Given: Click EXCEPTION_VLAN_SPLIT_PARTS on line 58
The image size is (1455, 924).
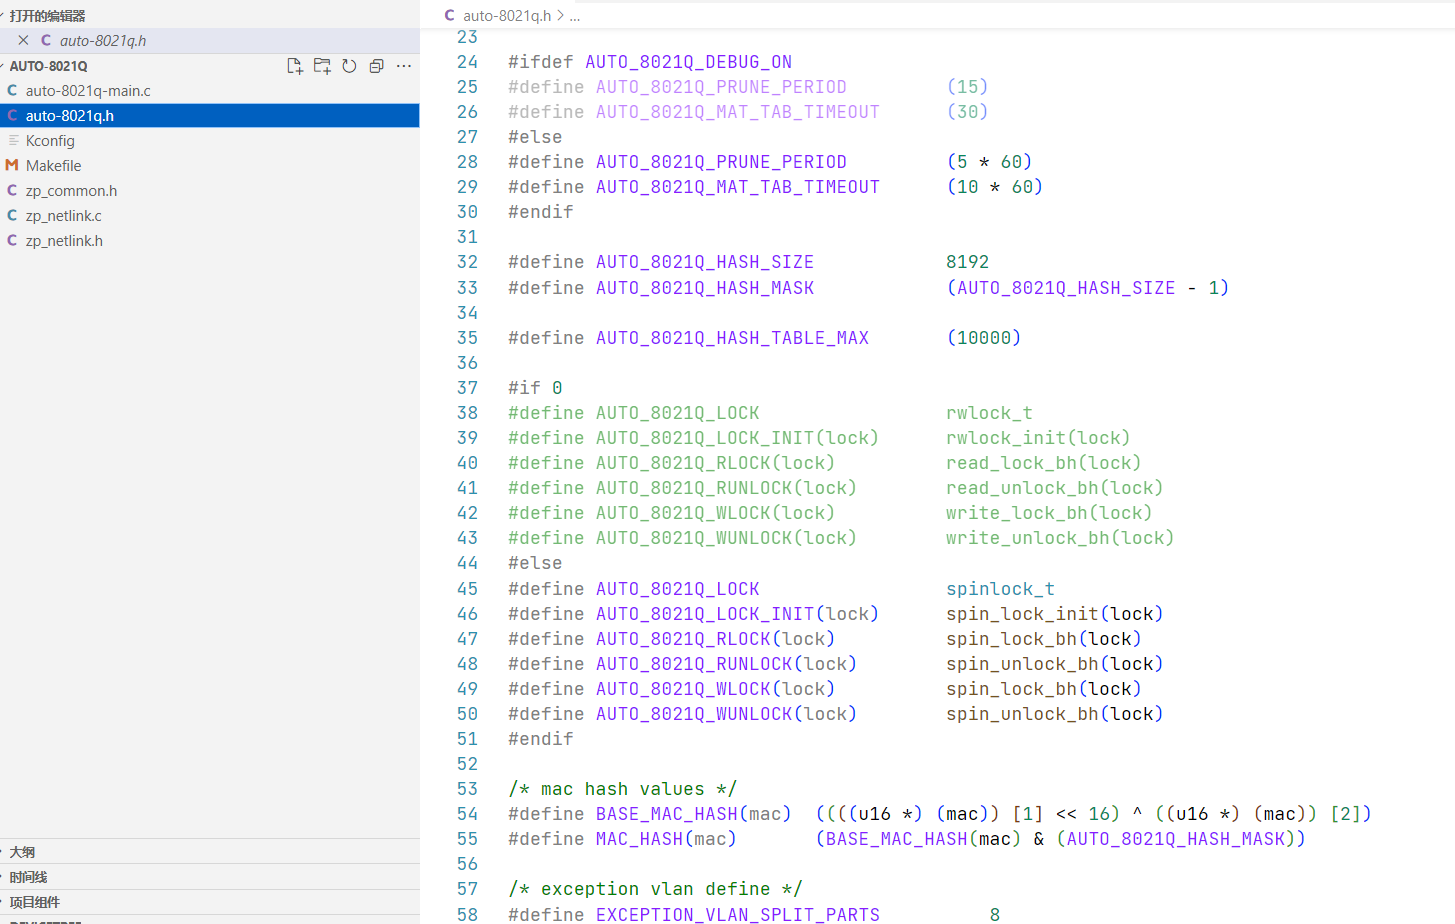Looking at the screenshot, I should 738,914.
